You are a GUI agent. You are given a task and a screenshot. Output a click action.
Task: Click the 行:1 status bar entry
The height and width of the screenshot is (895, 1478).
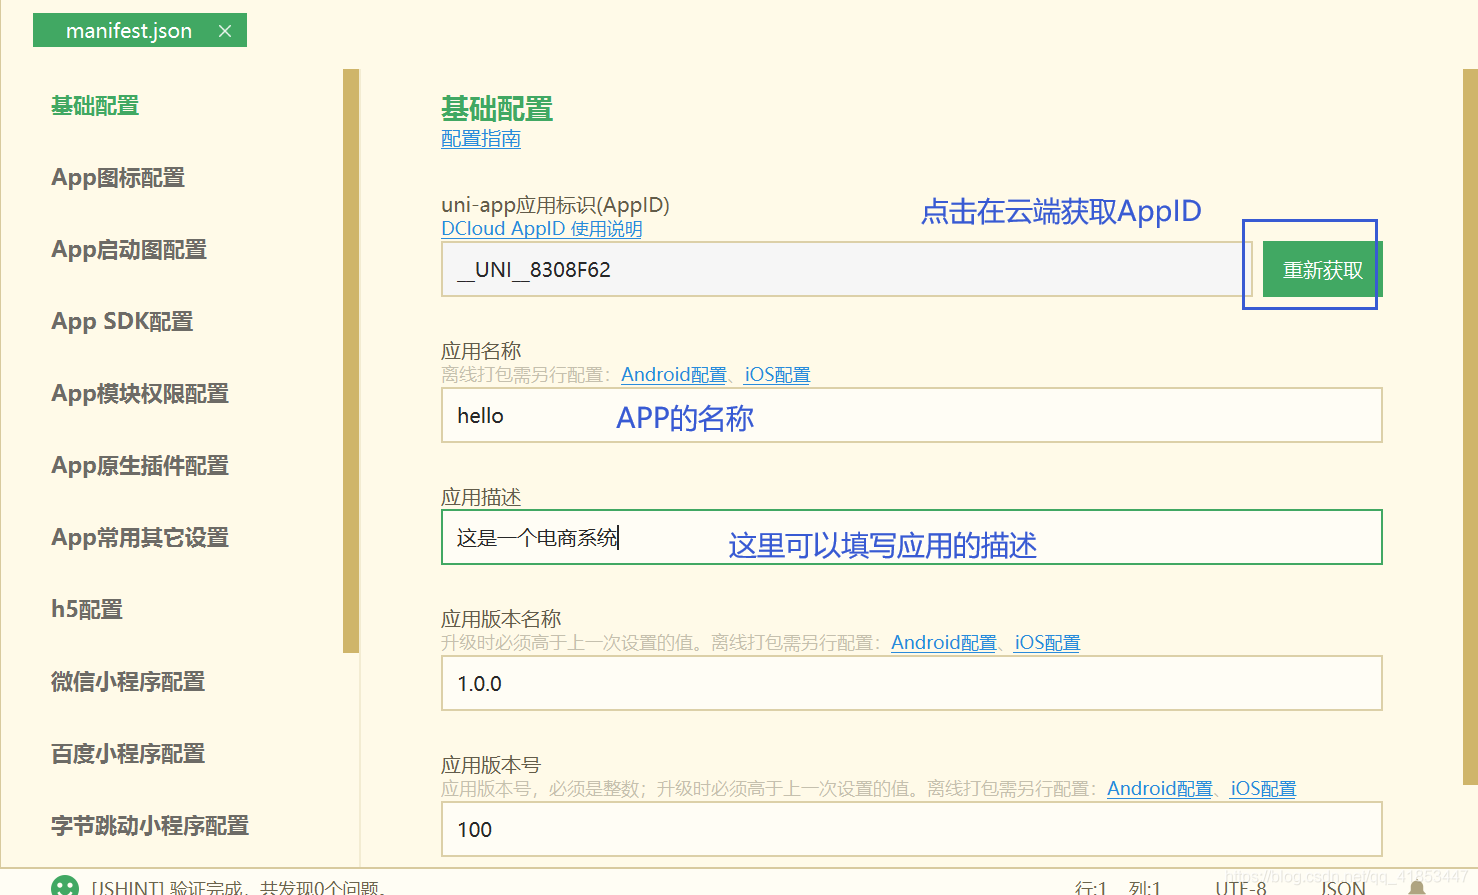pyautogui.click(x=1090, y=888)
